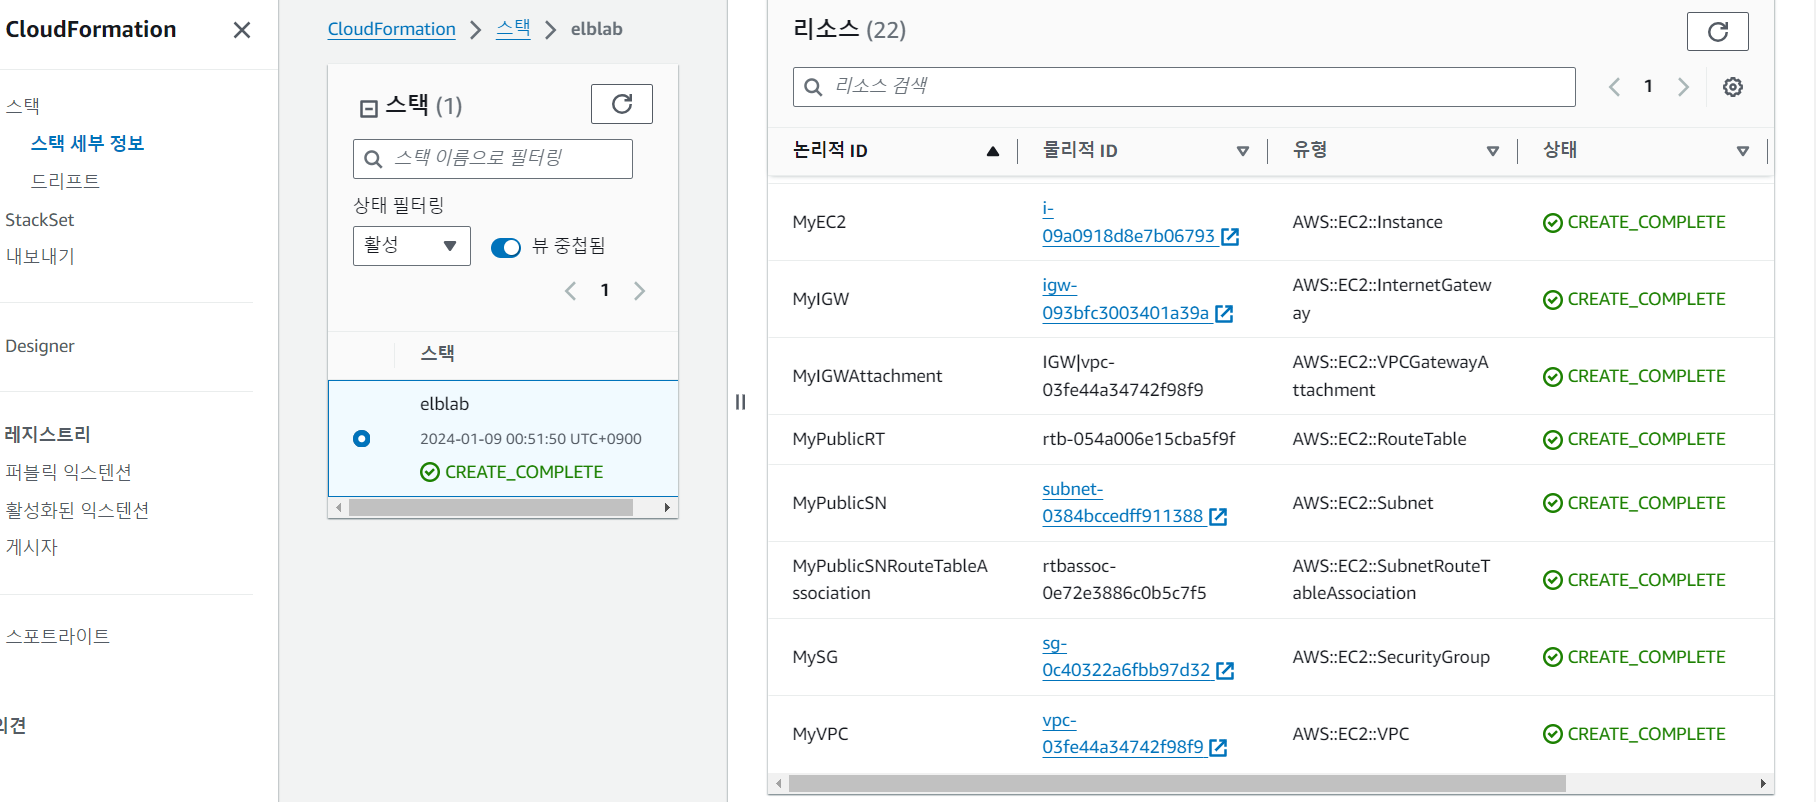Viewport: 1816px width, 802px height.
Task: Open external link icon for MyPublicSN subnet
Action: tap(1218, 517)
